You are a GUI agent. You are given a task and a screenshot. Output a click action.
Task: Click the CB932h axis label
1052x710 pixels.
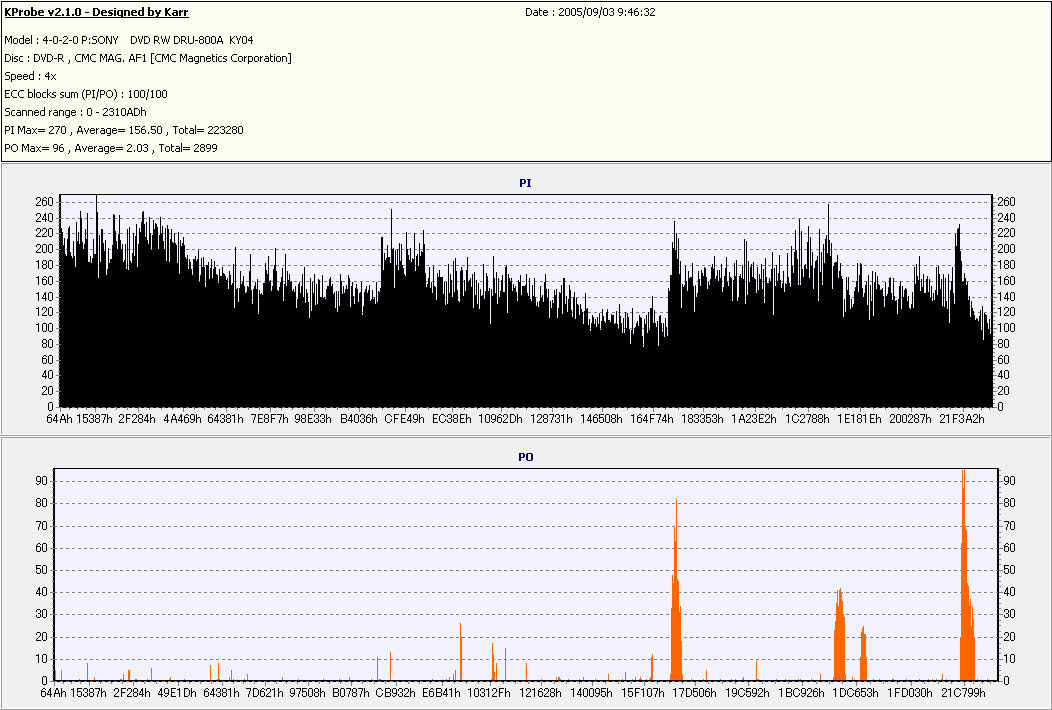(x=396, y=693)
